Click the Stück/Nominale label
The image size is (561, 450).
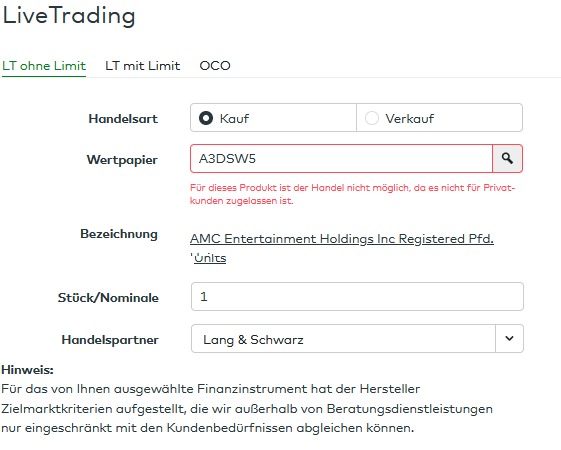pyautogui.click(x=108, y=298)
